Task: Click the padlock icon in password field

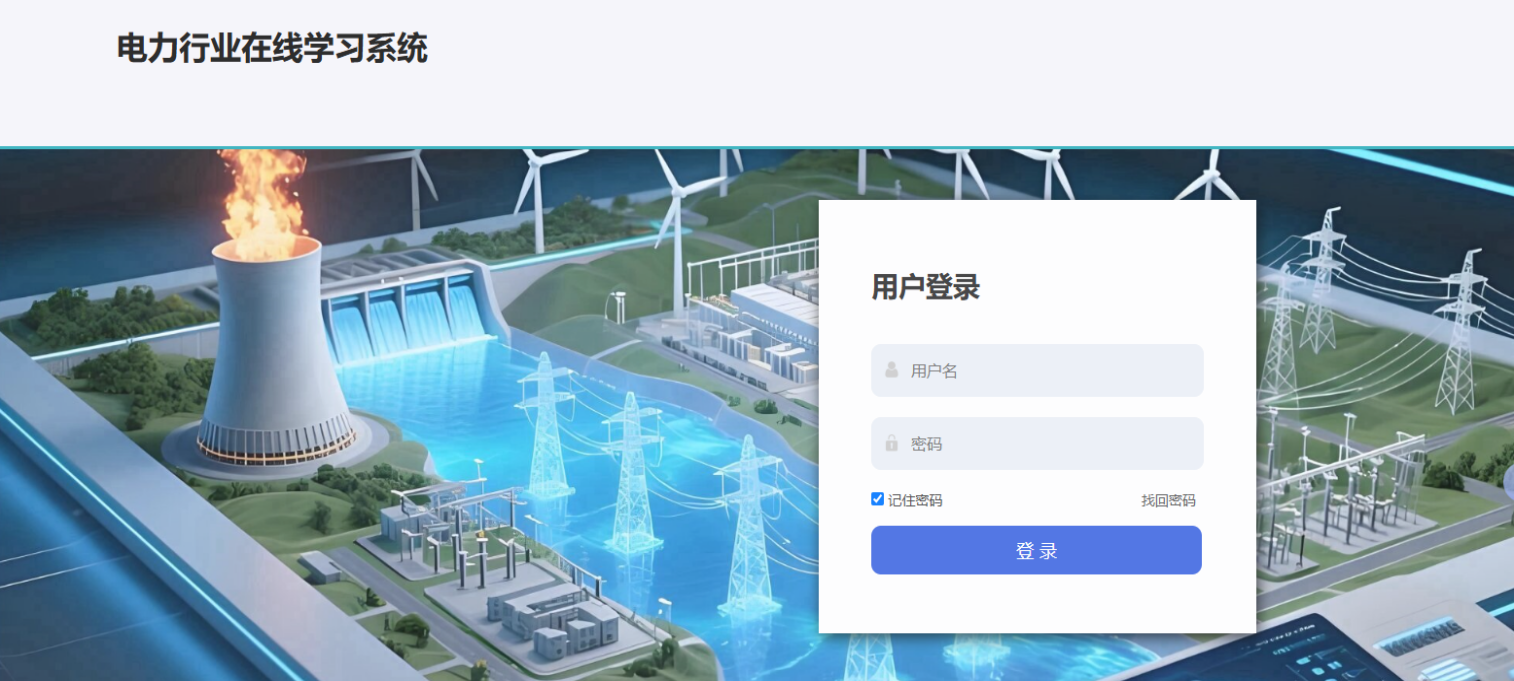Action: pyautogui.click(x=891, y=443)
